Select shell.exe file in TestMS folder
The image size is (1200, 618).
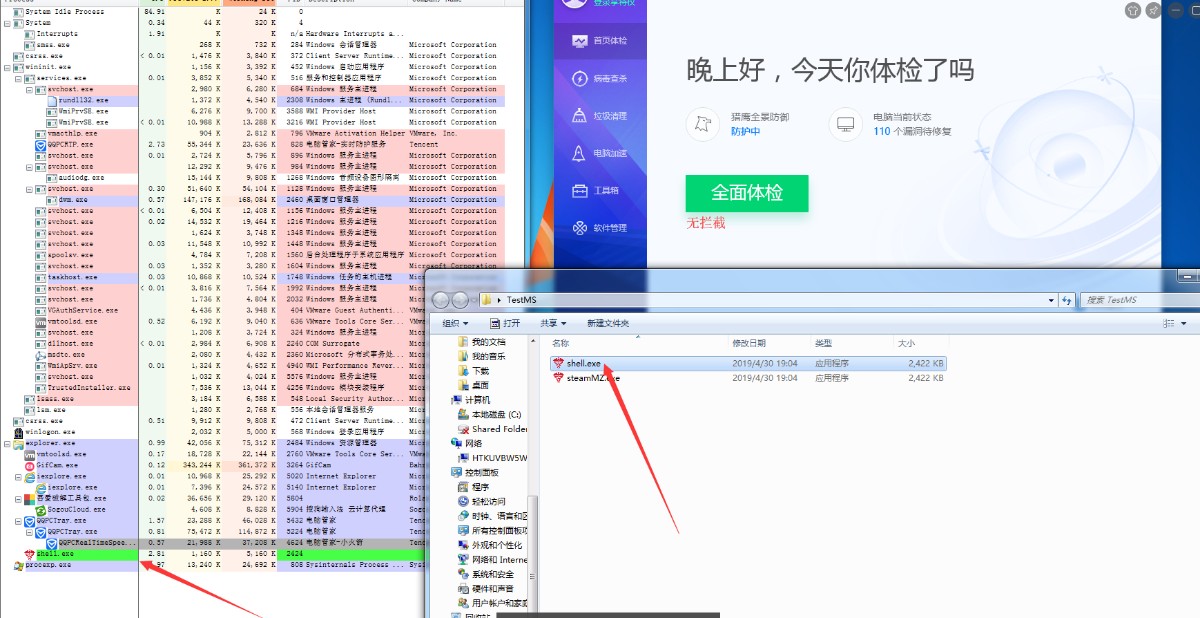click(748, 364)
